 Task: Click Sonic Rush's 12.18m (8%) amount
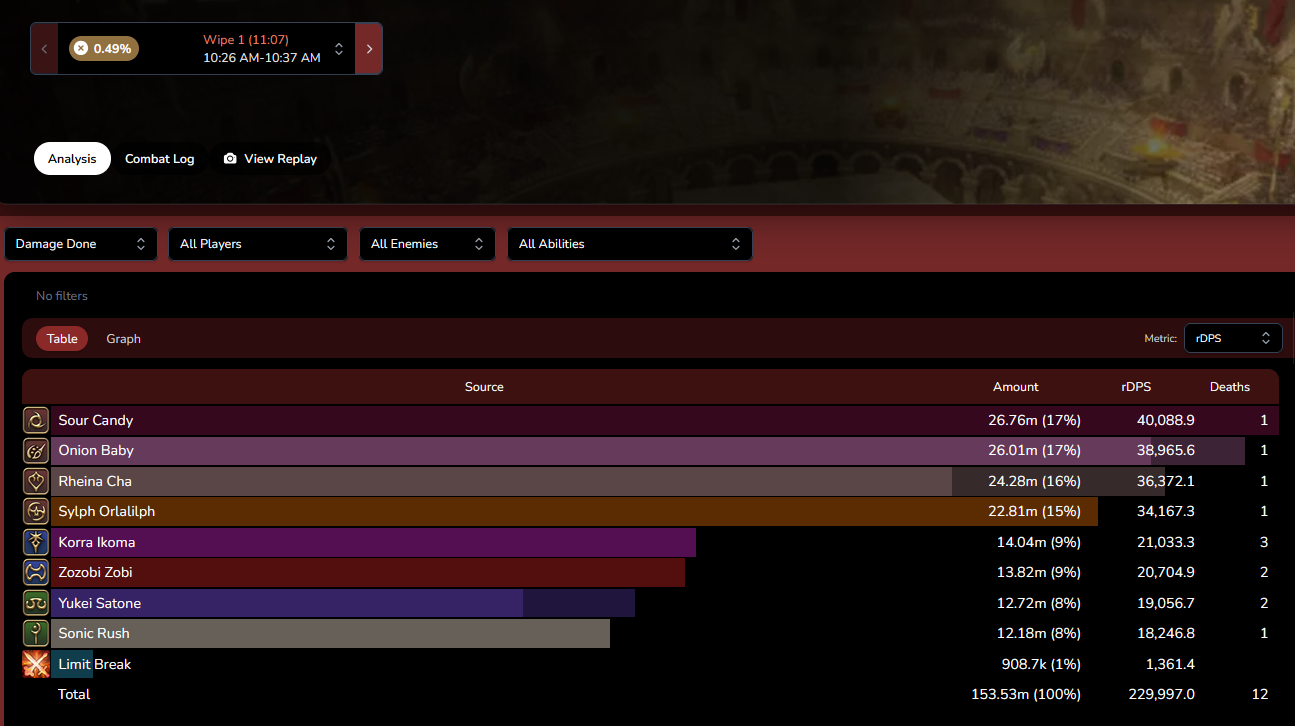pos(1038,634)
